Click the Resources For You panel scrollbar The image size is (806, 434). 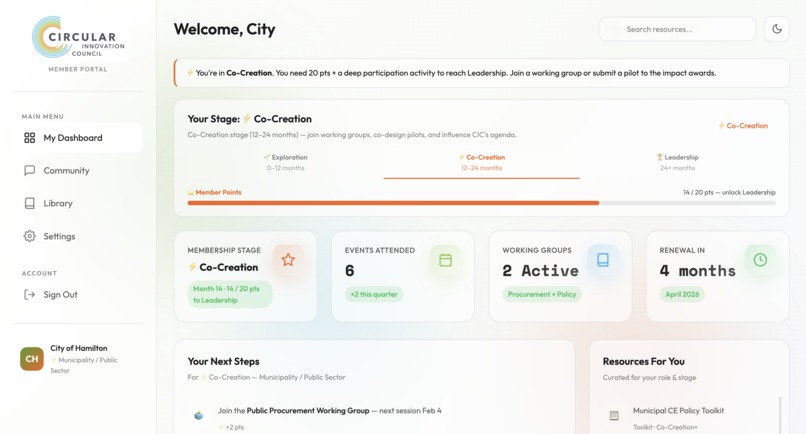tap(780, 414)
